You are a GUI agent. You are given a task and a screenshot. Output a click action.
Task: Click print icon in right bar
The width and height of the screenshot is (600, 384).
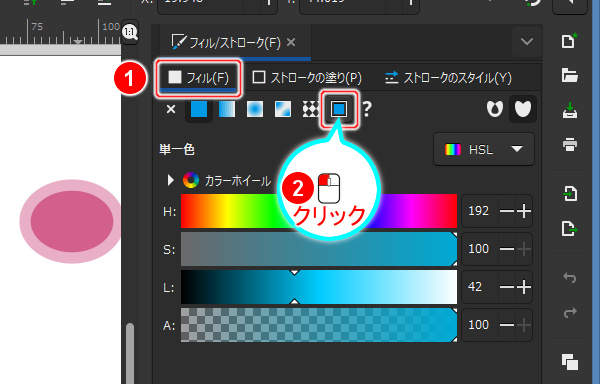coord(569,145)
